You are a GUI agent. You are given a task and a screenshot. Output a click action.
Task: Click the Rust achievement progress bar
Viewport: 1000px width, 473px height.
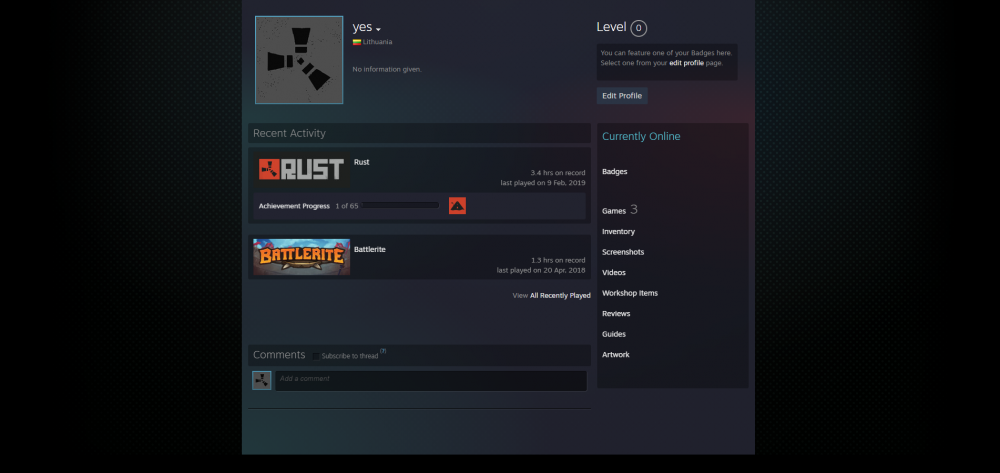(x=401, y=205)
